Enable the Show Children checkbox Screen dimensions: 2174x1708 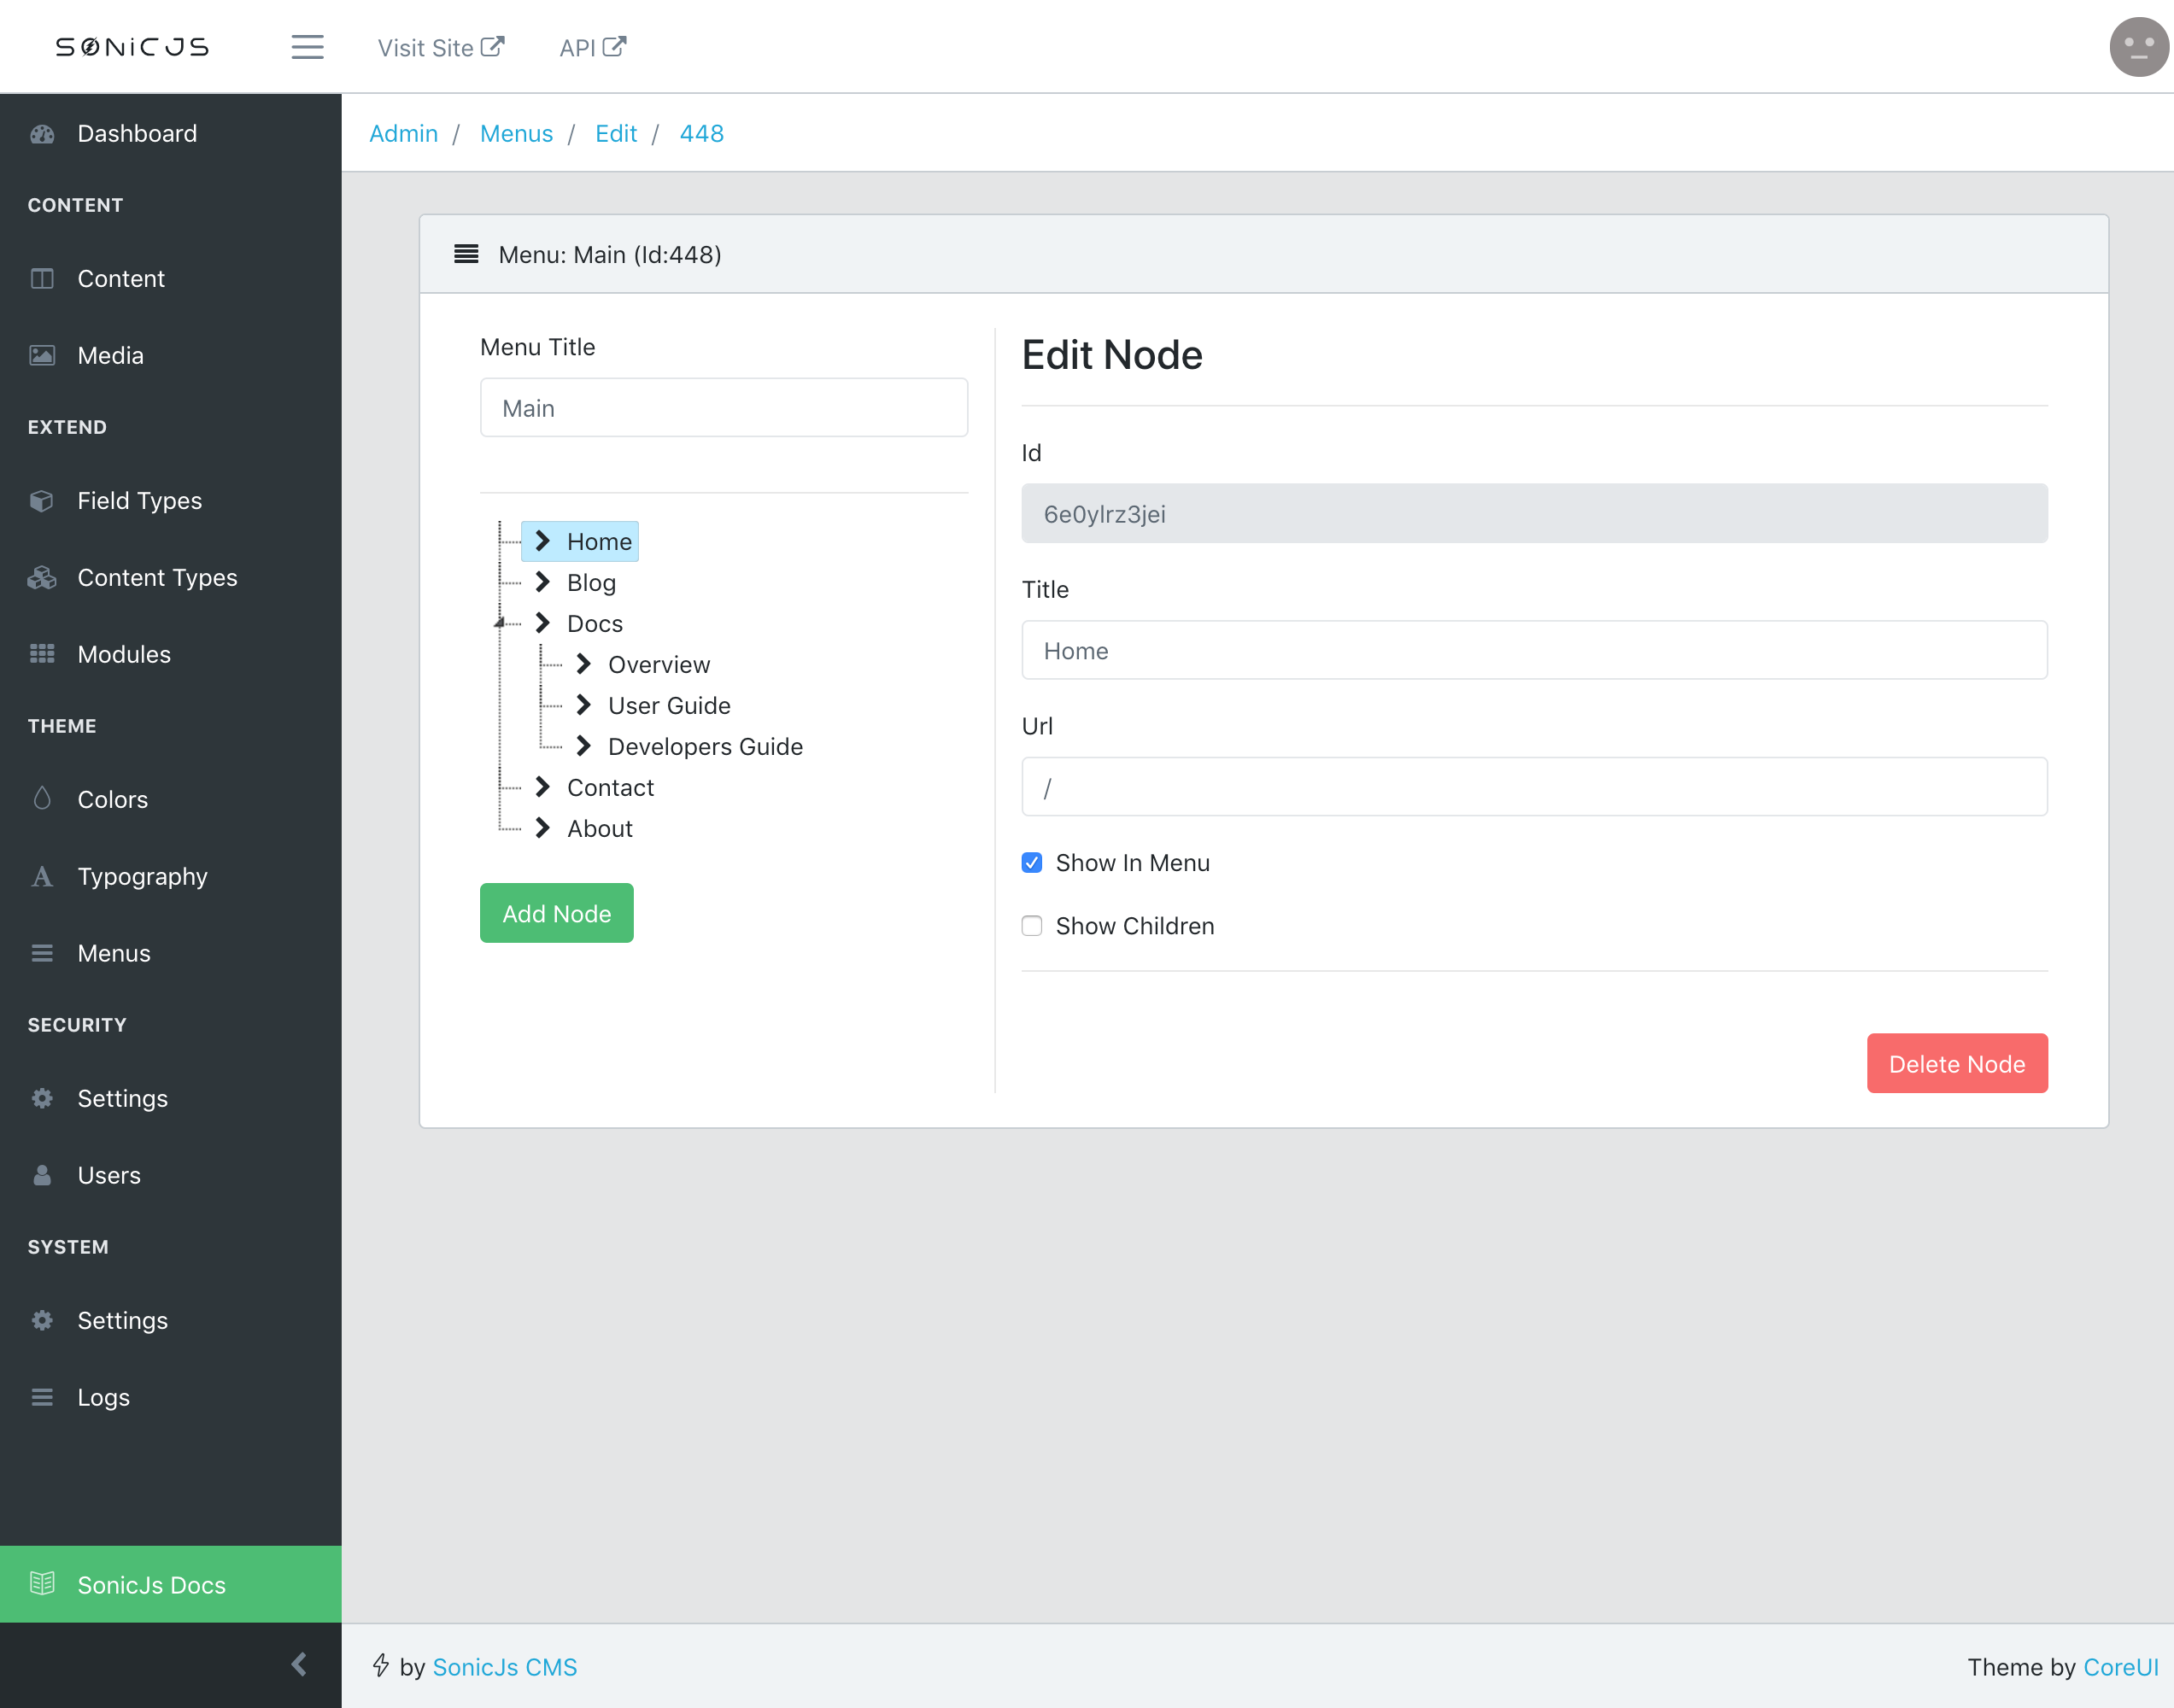click(1032, 927)
